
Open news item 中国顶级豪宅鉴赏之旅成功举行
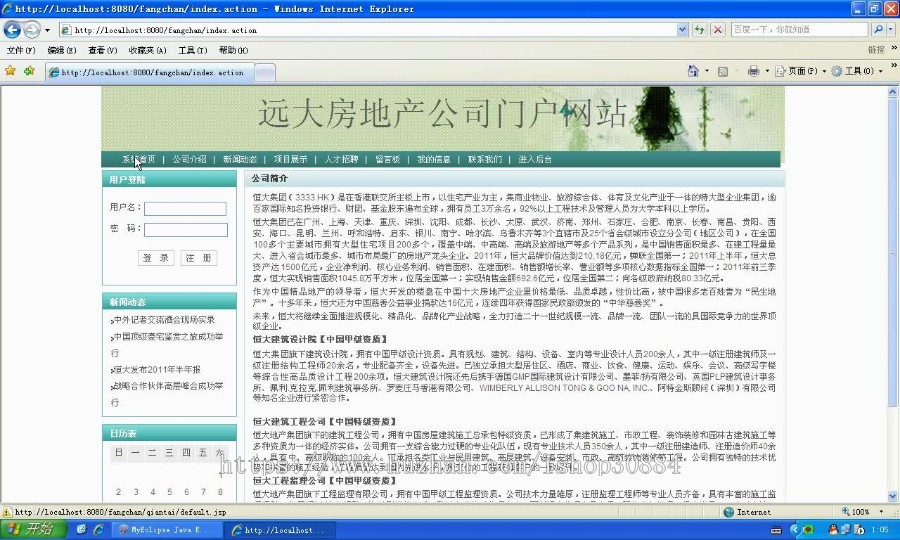(166, 344)
